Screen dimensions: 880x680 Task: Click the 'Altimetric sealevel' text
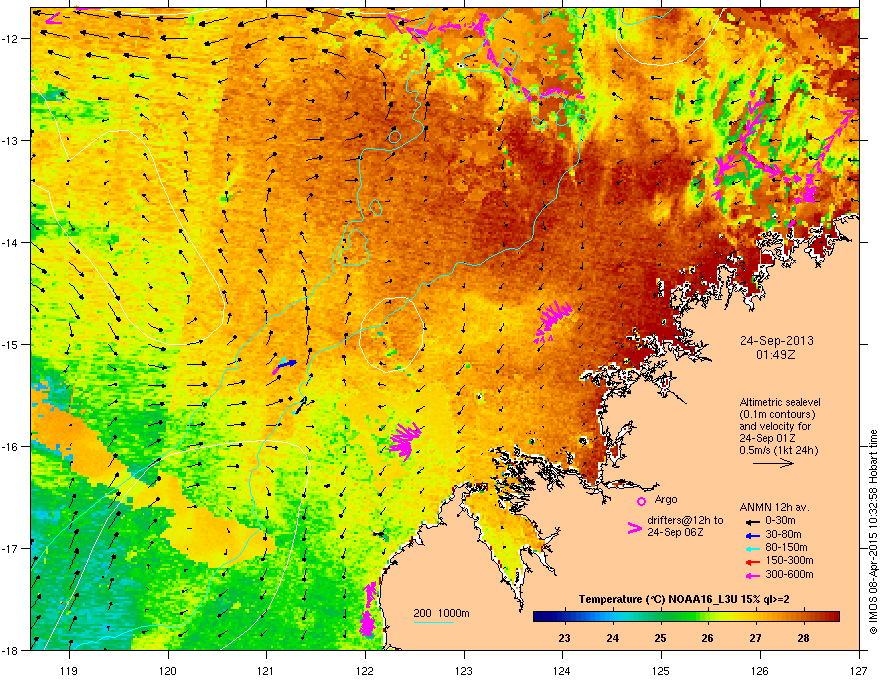780,402
